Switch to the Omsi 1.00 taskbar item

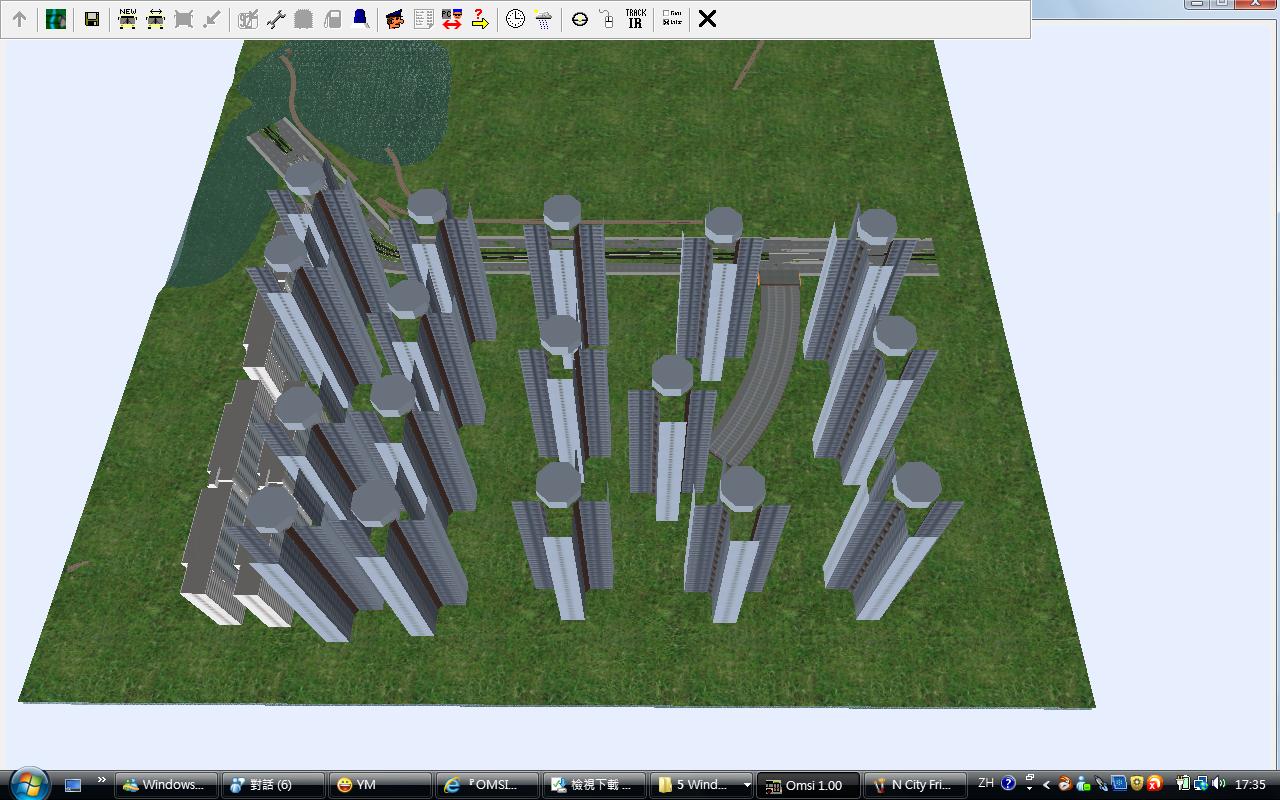[807, 785]
